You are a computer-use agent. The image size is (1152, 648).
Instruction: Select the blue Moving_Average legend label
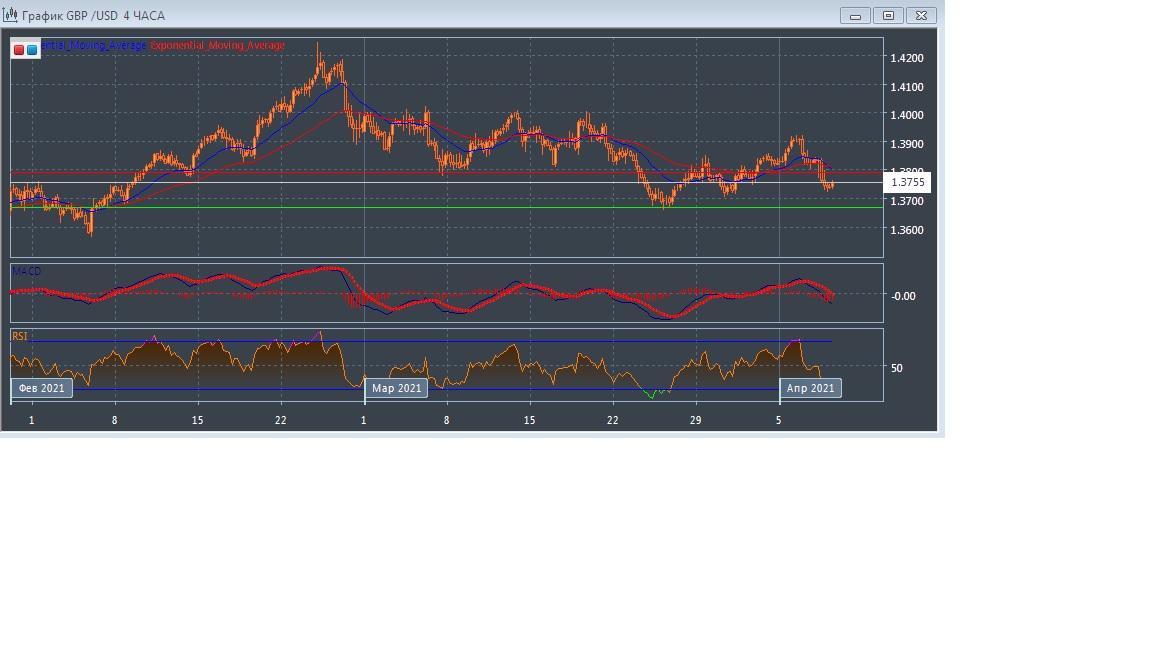point(93,46)
